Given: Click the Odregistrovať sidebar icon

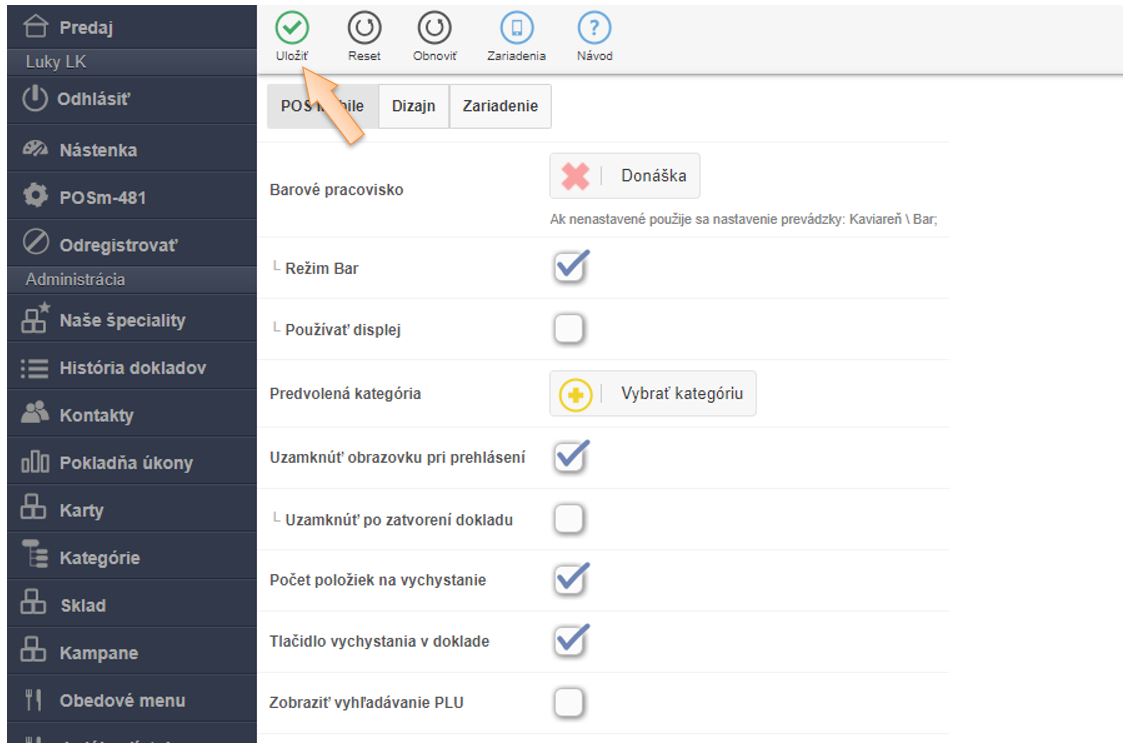Looking at the screenshot, I should point(35,245).
